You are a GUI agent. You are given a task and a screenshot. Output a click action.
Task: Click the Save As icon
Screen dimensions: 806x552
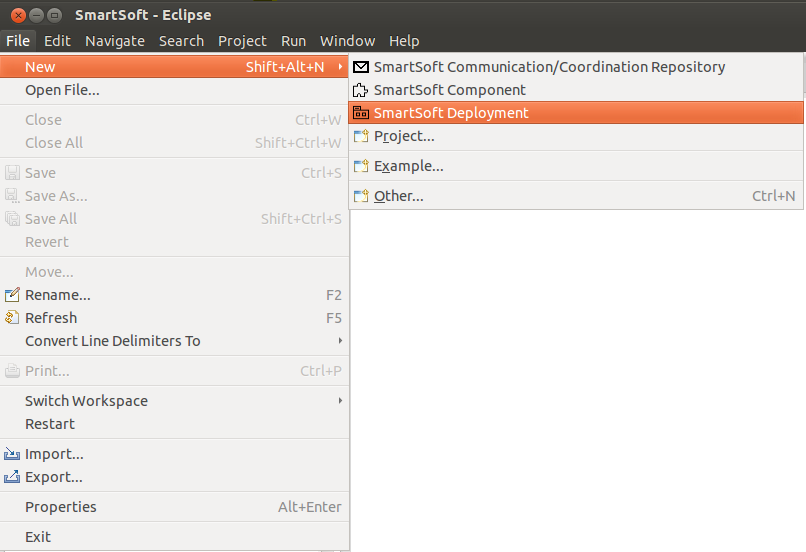click(x=12, y=196)
